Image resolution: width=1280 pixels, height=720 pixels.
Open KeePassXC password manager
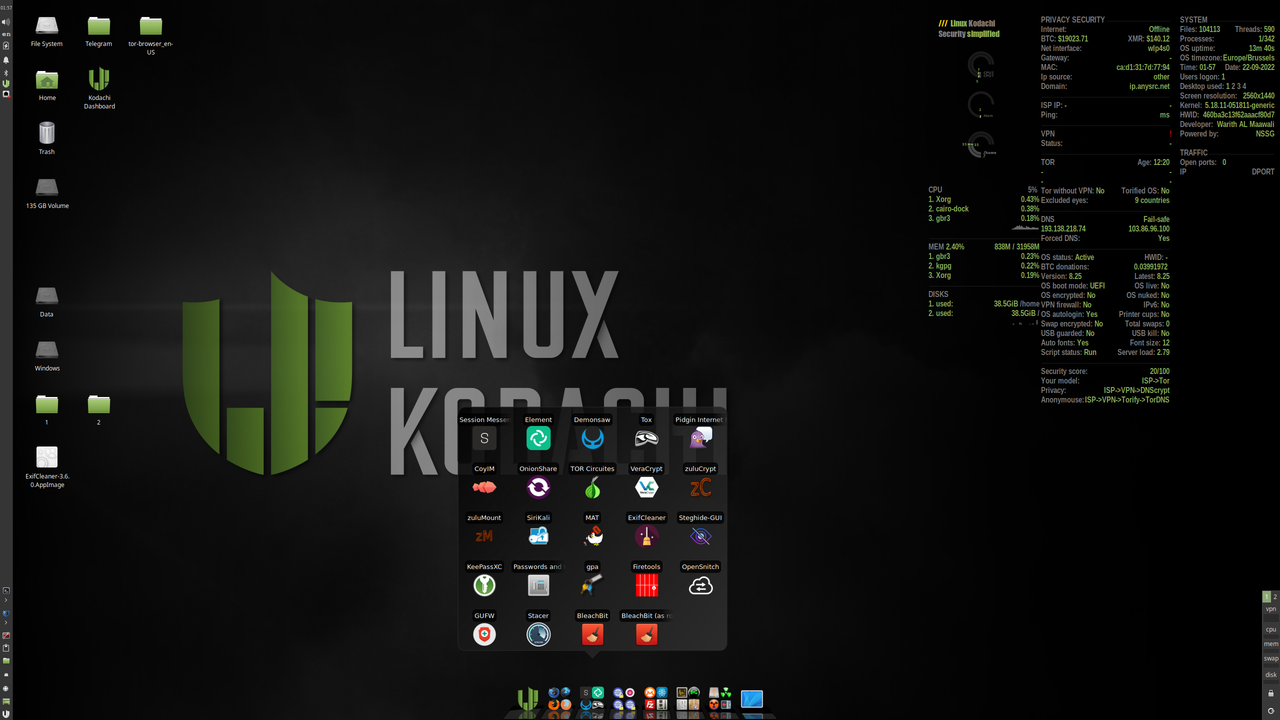click(x=484, y=585)
